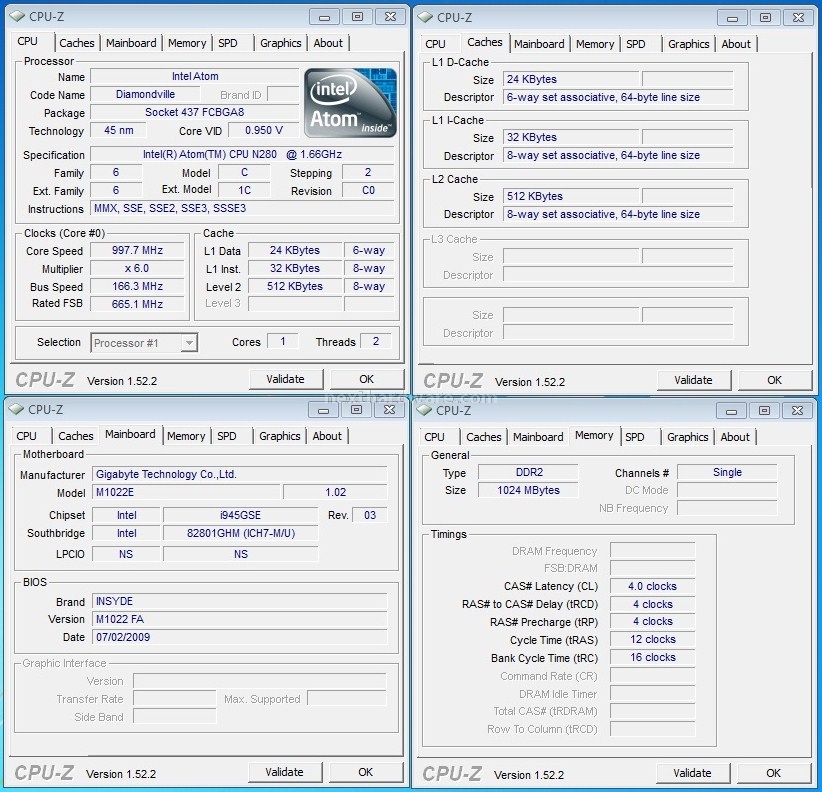Select 'Gigabyte Technology Co.,Ltd.' manufacturer field

[x=240, y=474]
